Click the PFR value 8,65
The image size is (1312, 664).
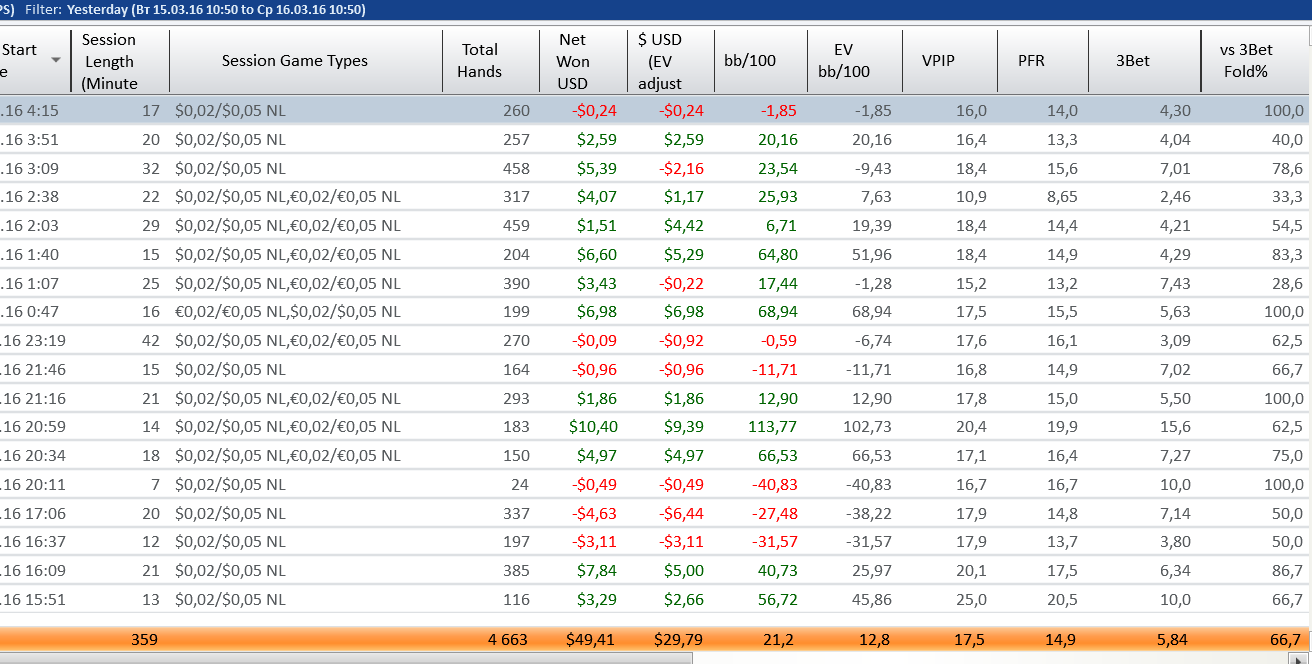(1061, 197)
